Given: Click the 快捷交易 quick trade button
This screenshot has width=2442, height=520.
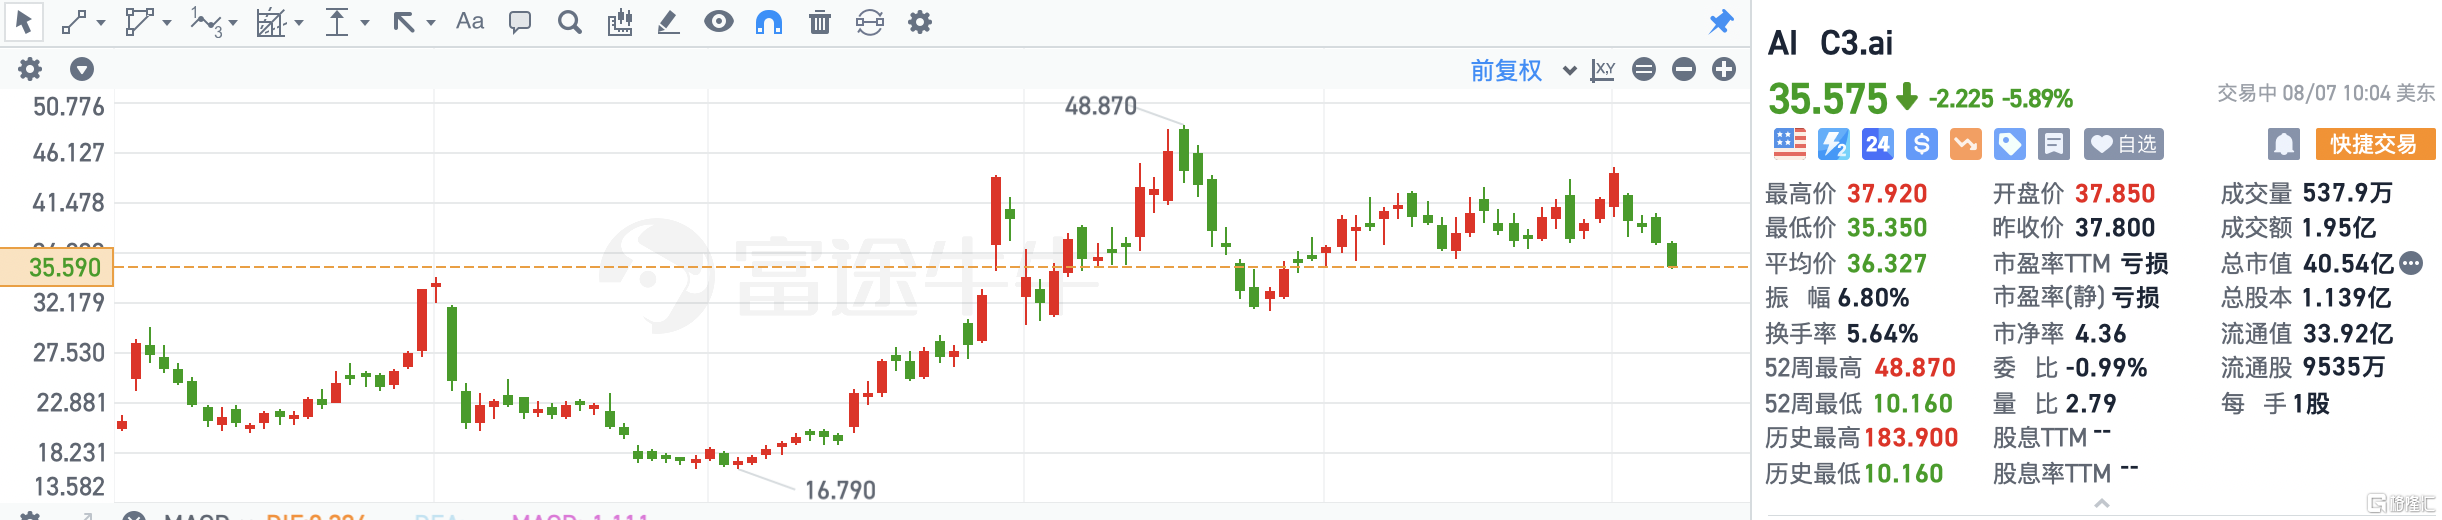Looking at the screenshot, I should (x=2375, y=144).
